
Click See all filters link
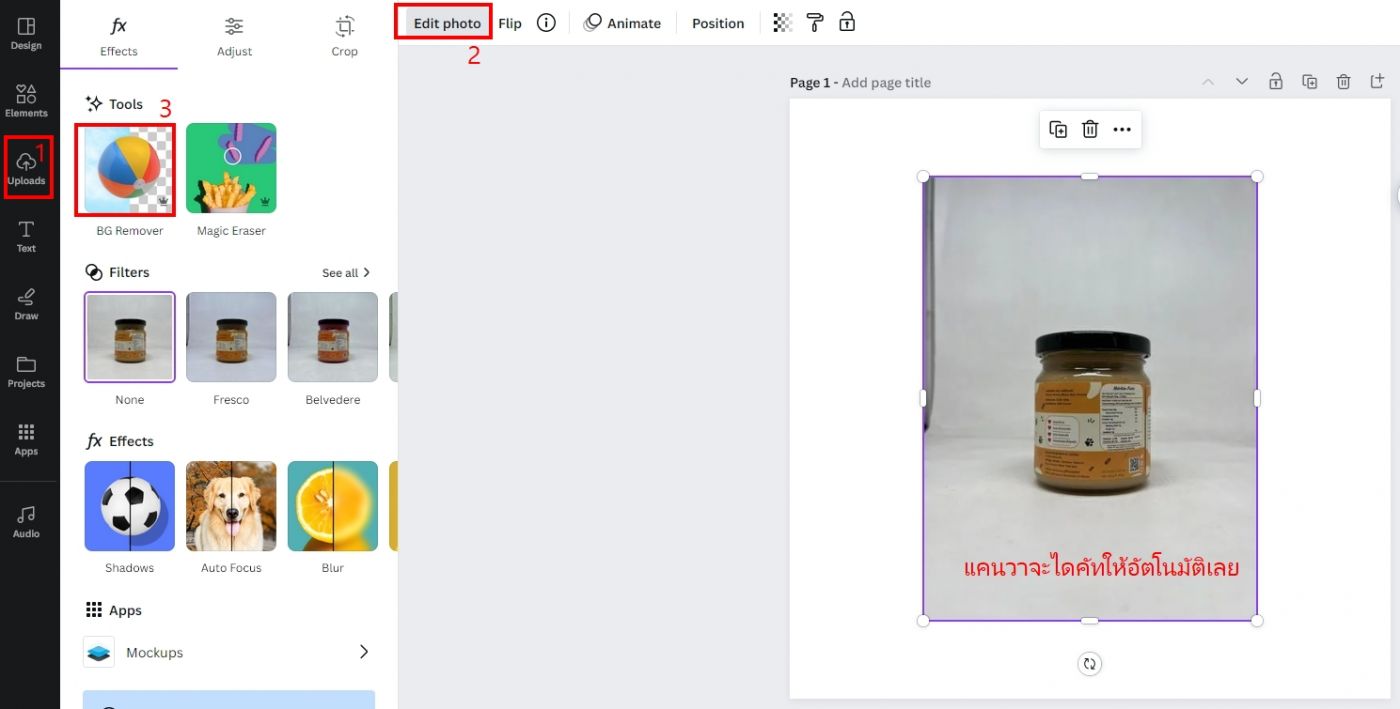point(346,273)
